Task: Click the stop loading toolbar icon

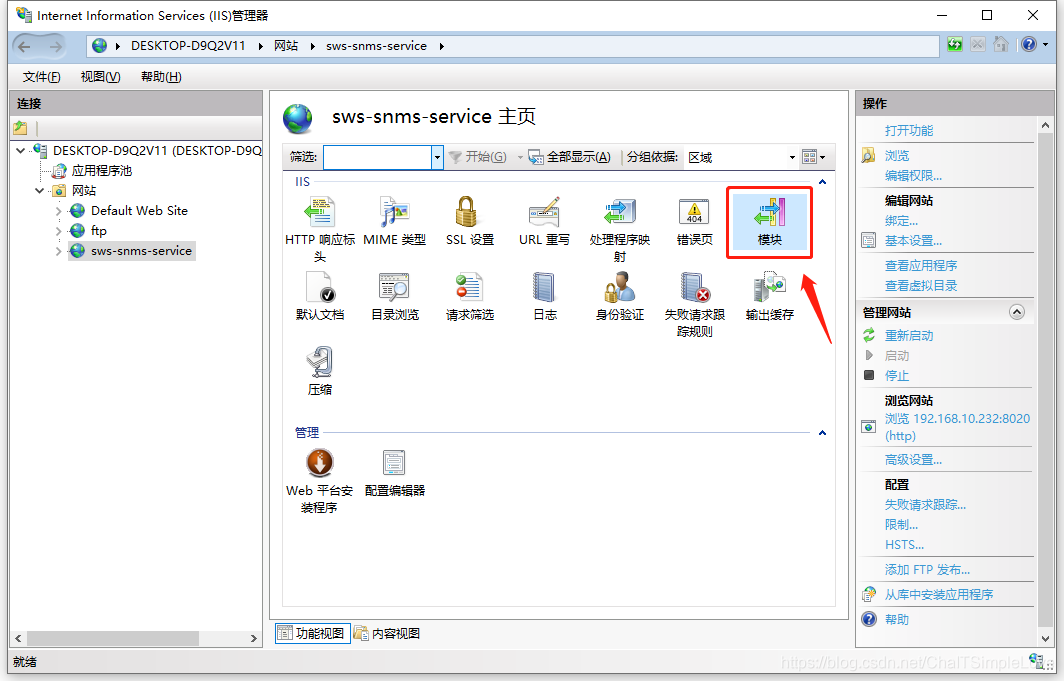Action: 977,45
